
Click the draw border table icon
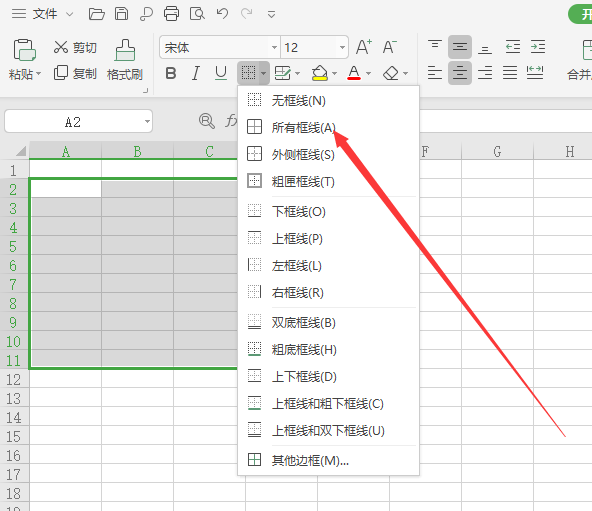tap(282, 73)
